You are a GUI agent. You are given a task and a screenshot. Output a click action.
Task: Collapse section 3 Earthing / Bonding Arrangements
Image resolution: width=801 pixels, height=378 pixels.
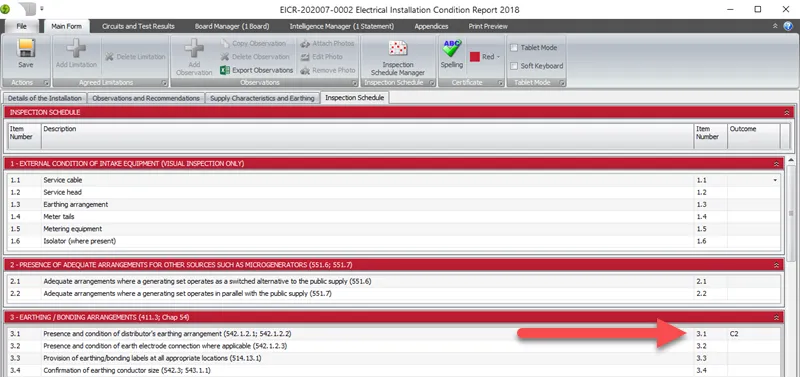[x=776, y=317]
